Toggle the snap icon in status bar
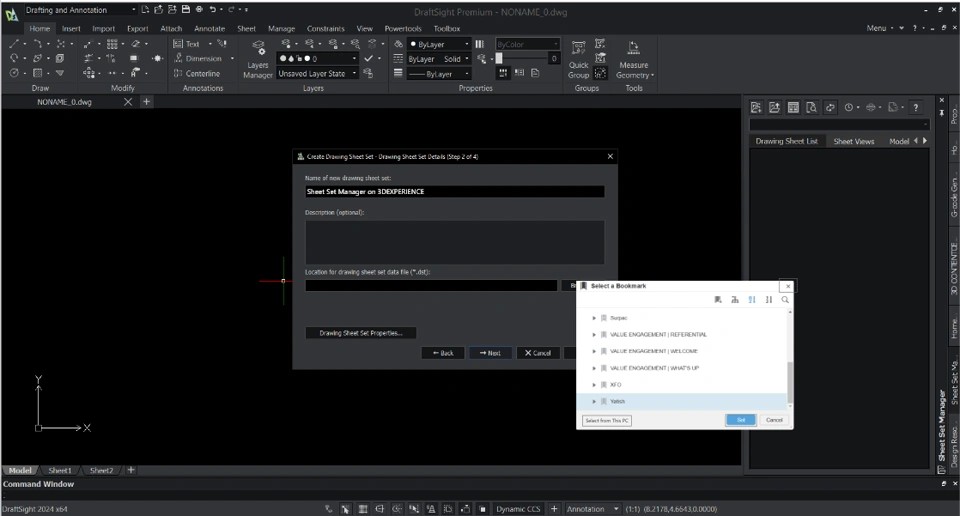The height and width of the screenshot is (516, 960). [345, 509]
